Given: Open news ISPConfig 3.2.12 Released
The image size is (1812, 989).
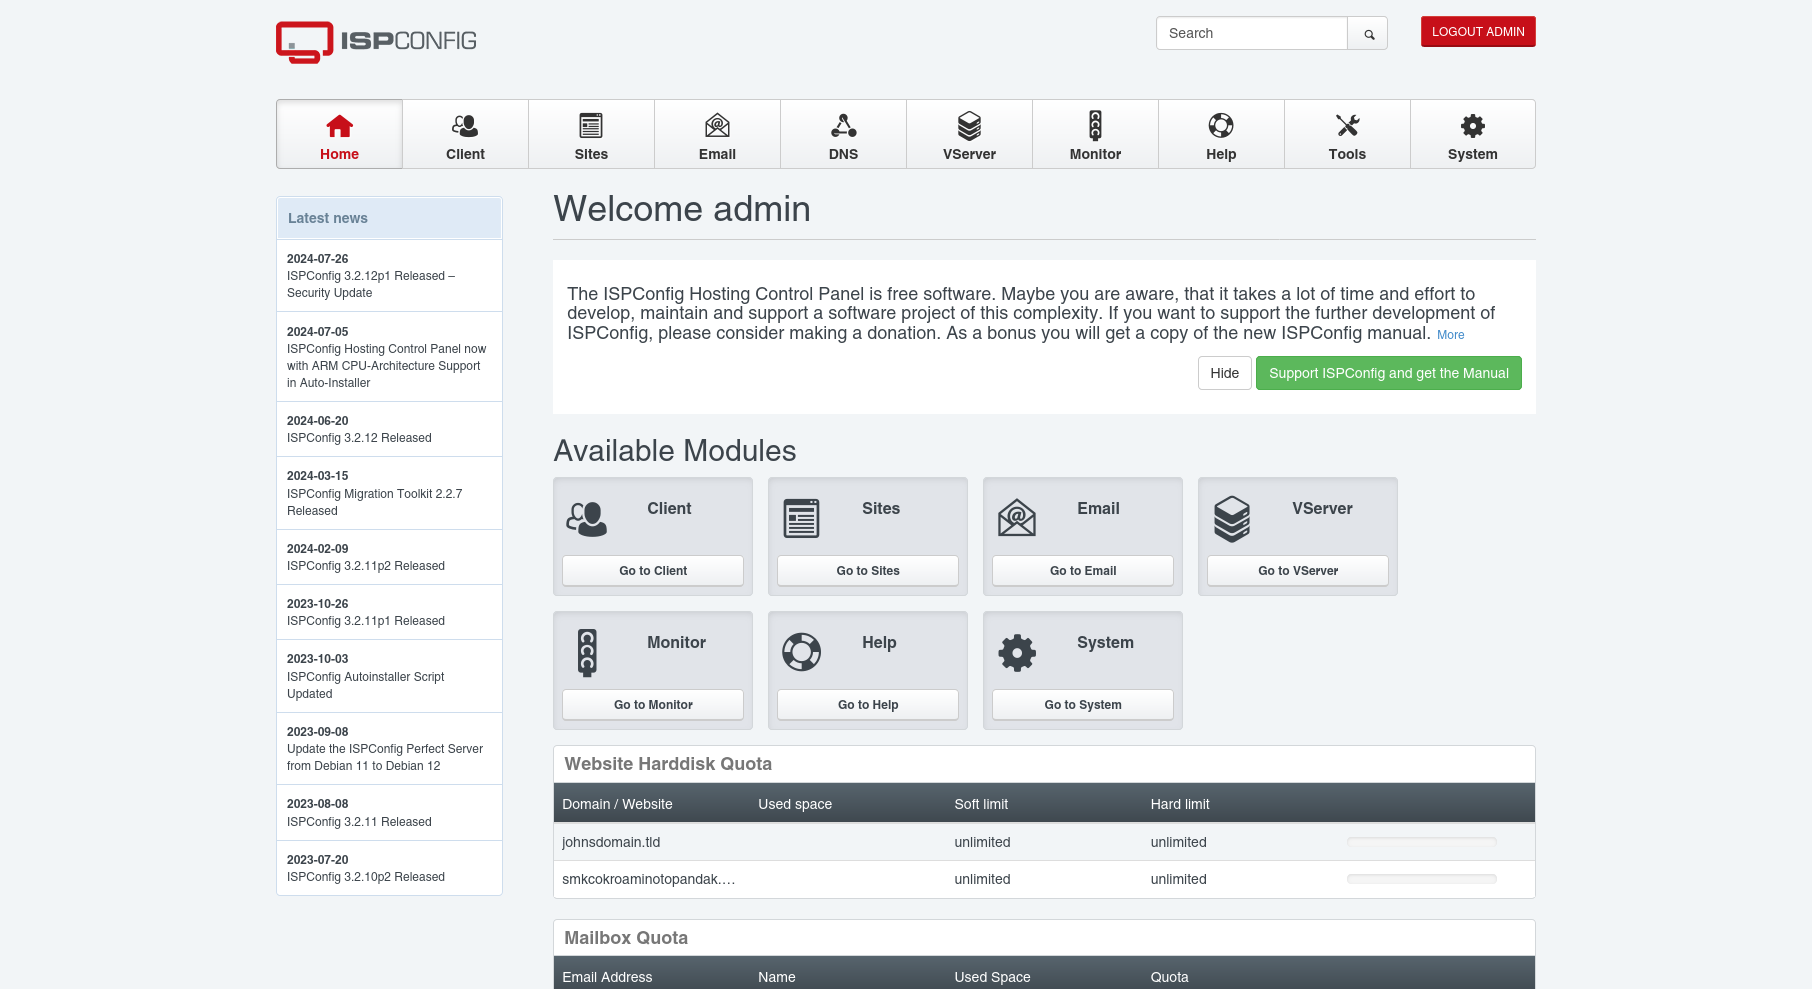Looking at the screenshot, I should click(x=389, y=430).
